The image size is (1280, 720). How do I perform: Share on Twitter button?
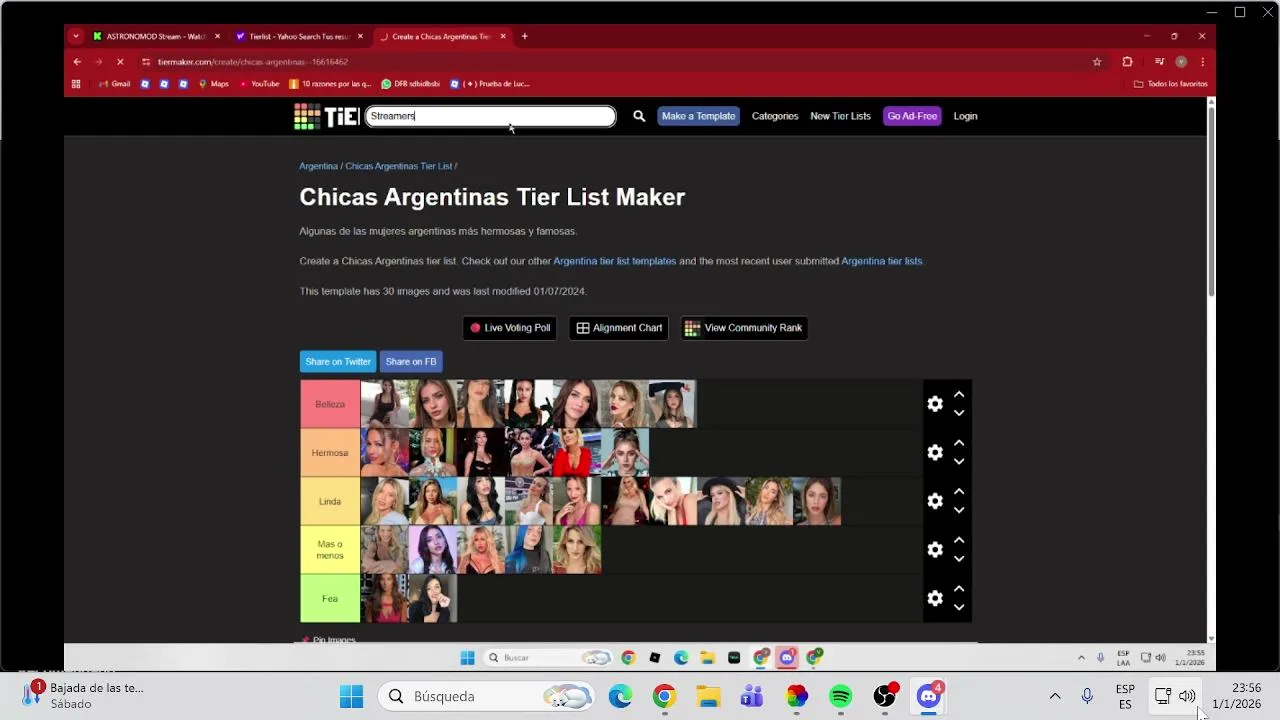point(337,362)
